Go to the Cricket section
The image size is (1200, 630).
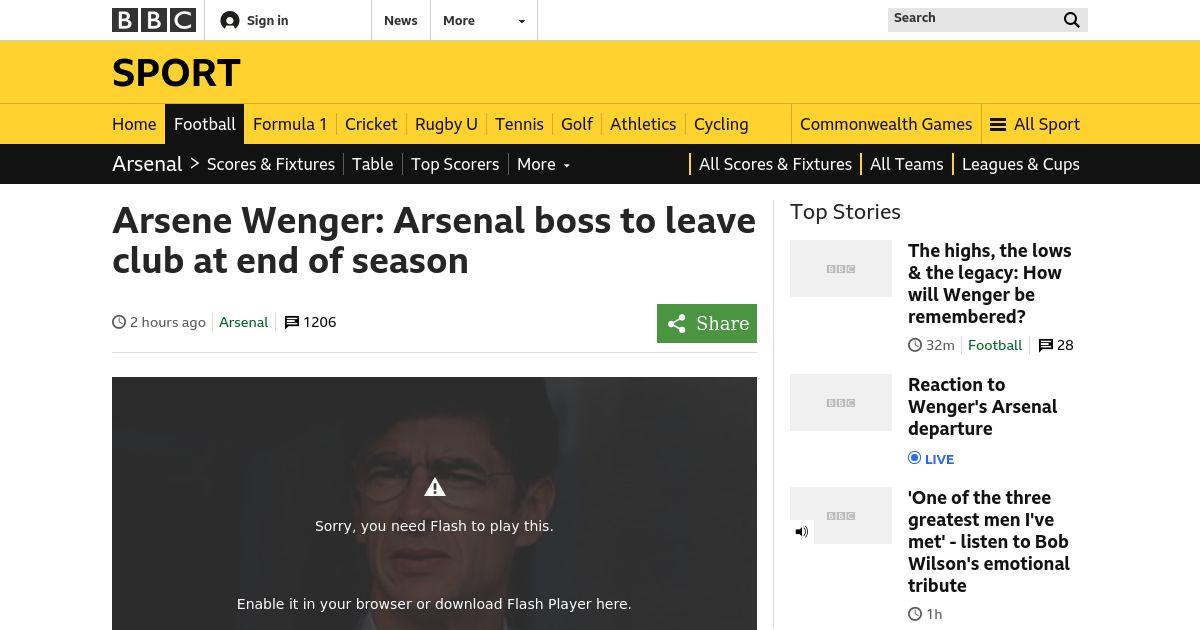371,124
